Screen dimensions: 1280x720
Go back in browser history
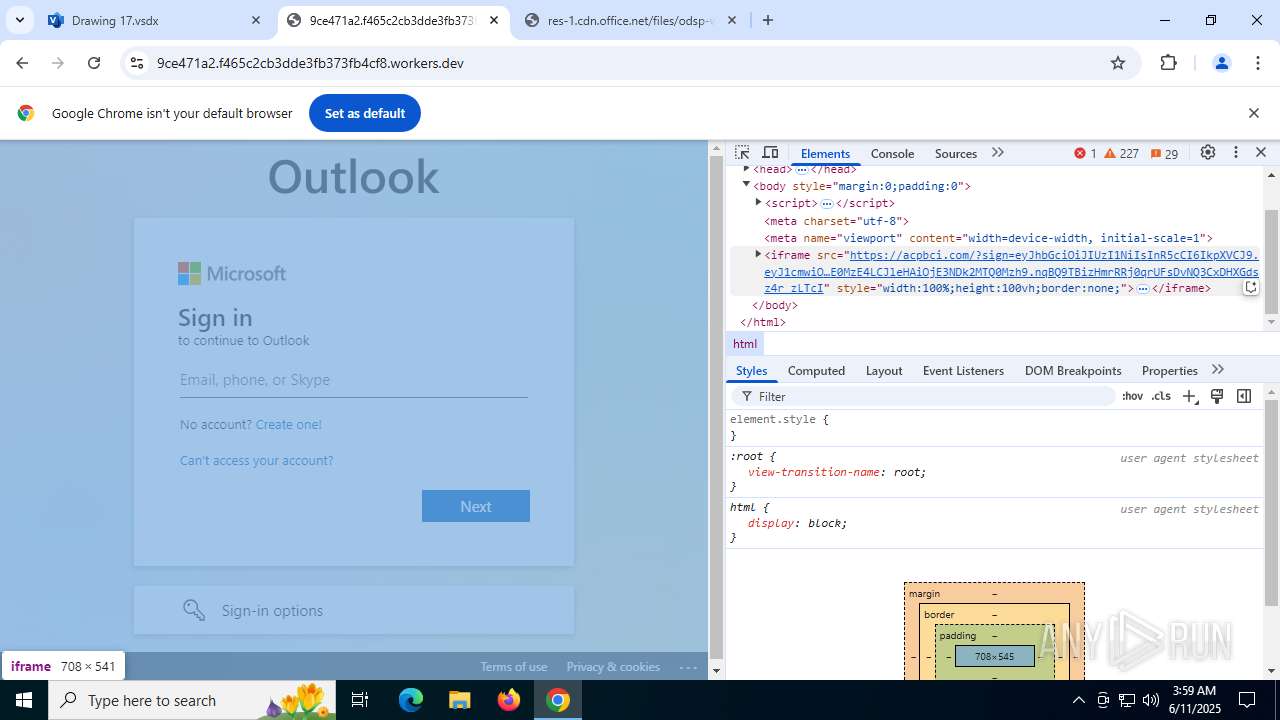tap(22, 63)
